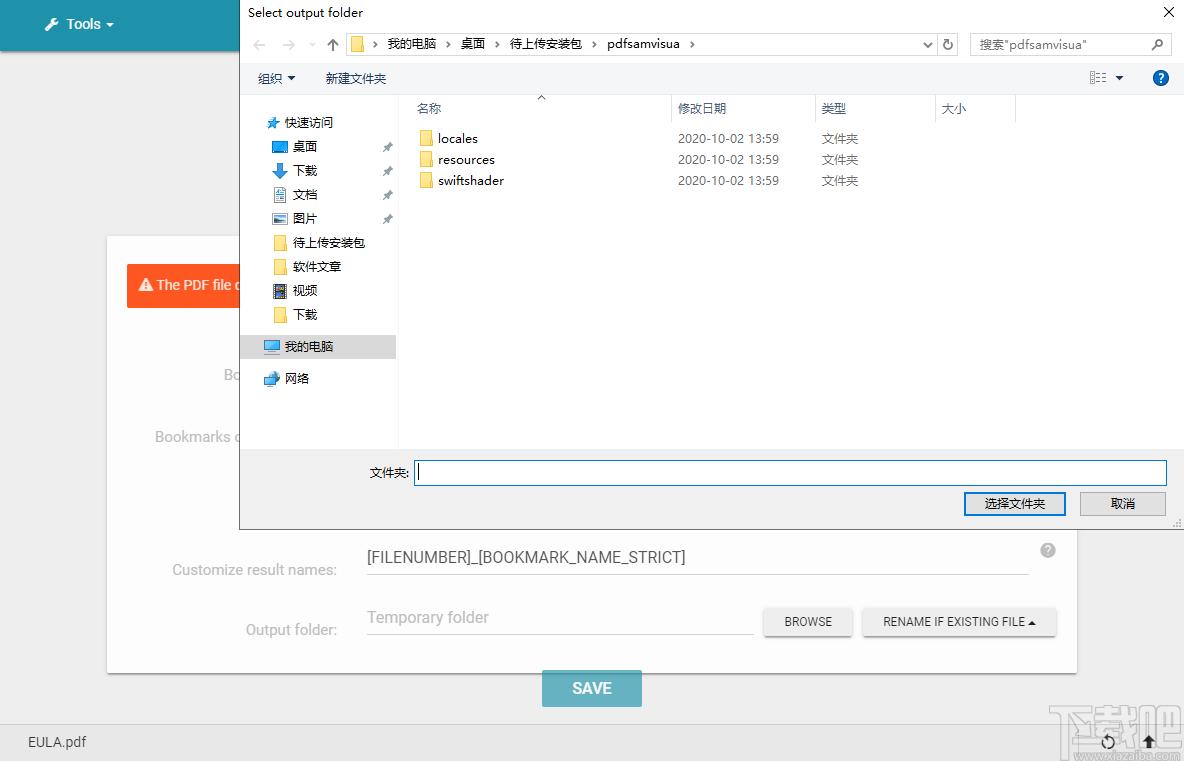Screen dimensions: 1184x761
Task: Open the Tools menu in PDFsam
Action: tap(79, 24)
